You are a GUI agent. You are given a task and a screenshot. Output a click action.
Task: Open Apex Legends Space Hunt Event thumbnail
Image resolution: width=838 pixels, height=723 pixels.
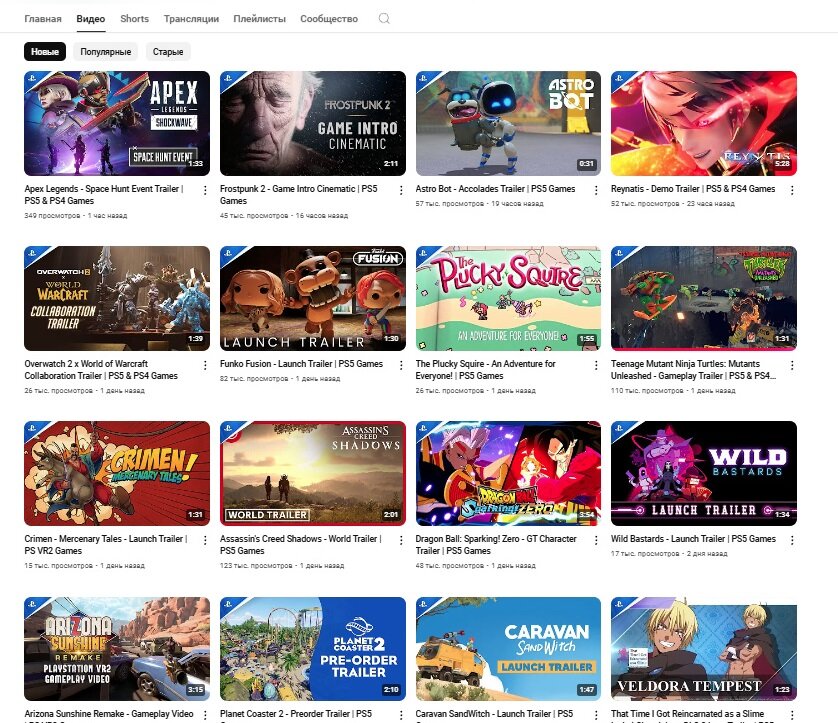[117, 123]
